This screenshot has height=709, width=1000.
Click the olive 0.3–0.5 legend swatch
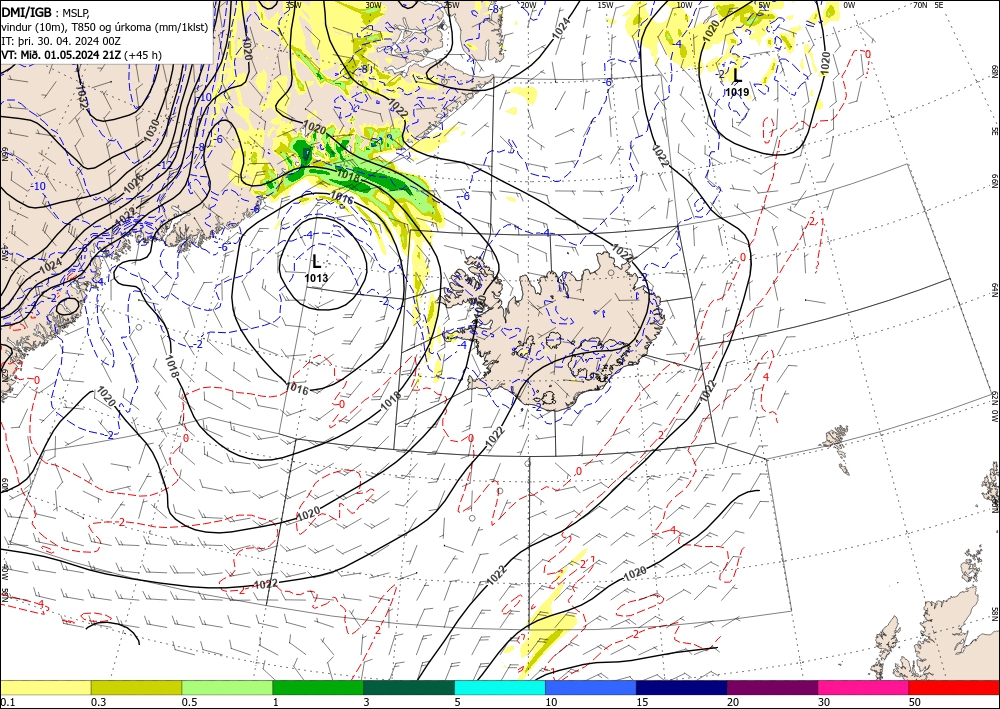click(136, 687)
